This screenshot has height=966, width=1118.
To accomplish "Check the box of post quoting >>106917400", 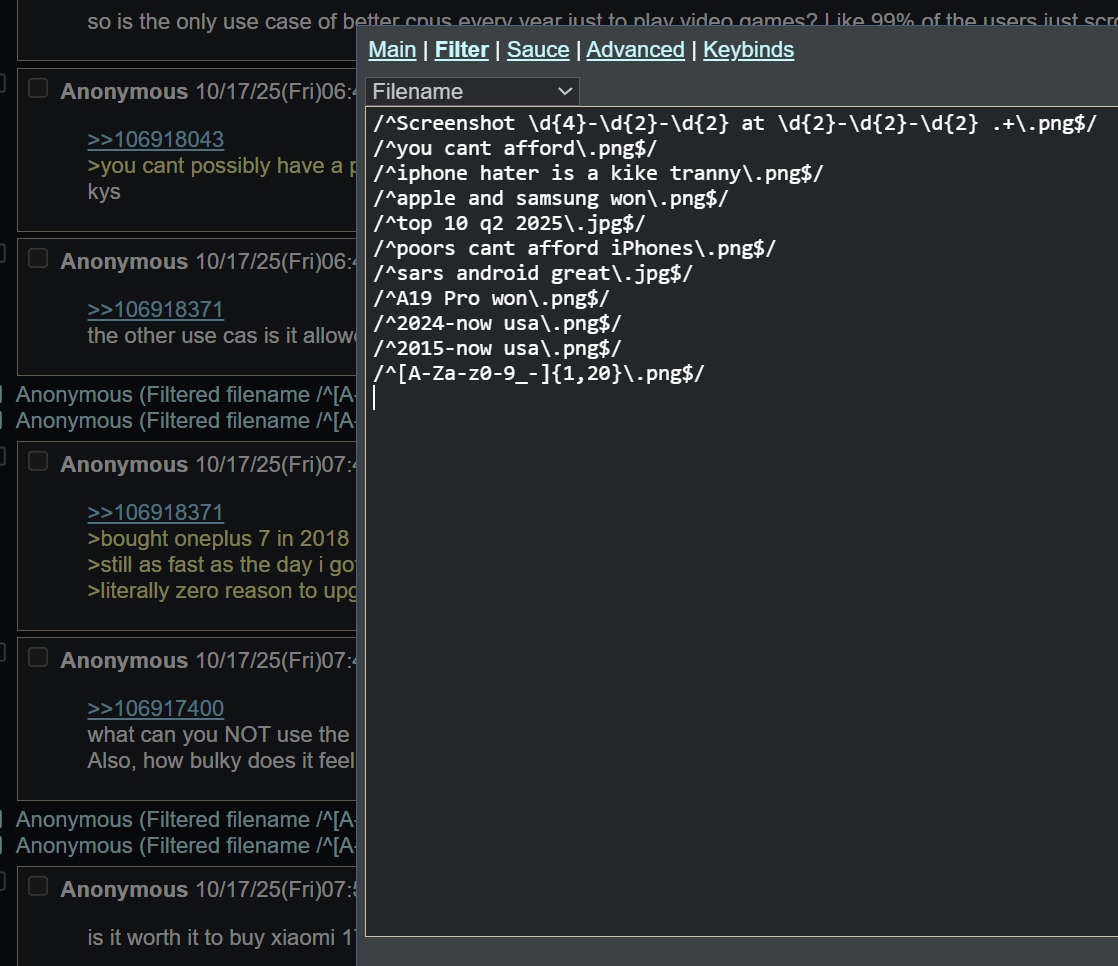I will coord(38,657).
